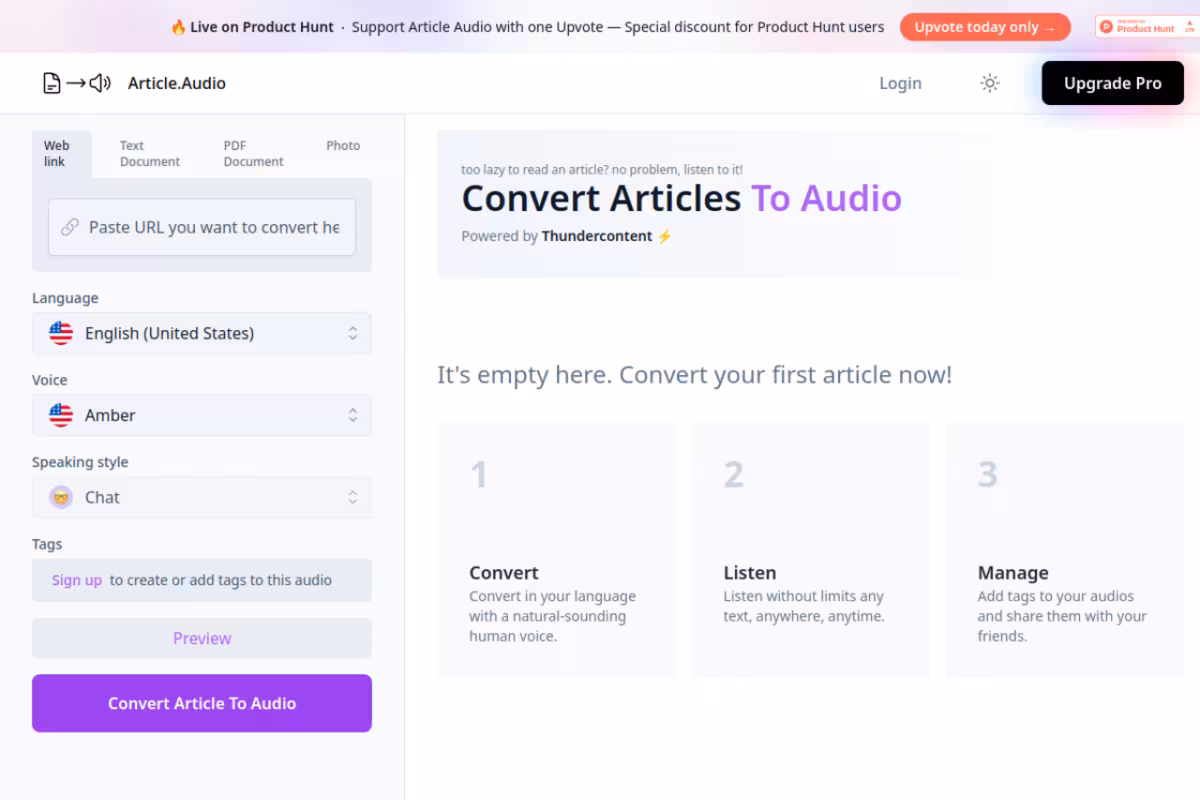Click the Login link

(x=900, y=83)
